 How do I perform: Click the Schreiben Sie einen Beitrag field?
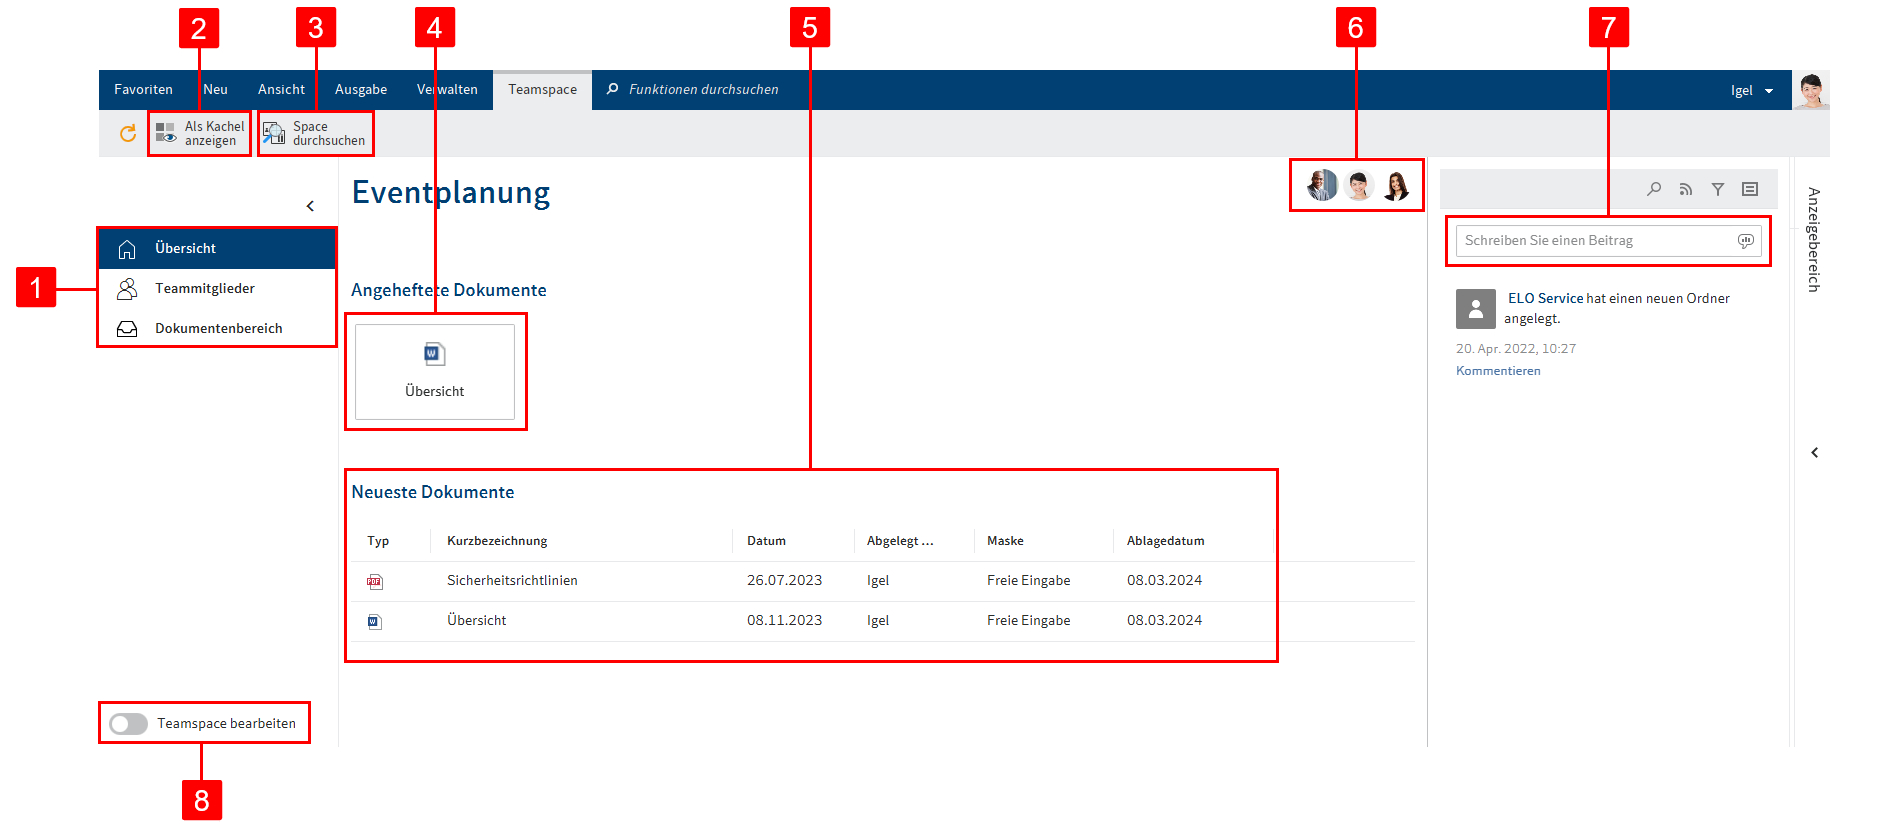tap(1595, 241)
